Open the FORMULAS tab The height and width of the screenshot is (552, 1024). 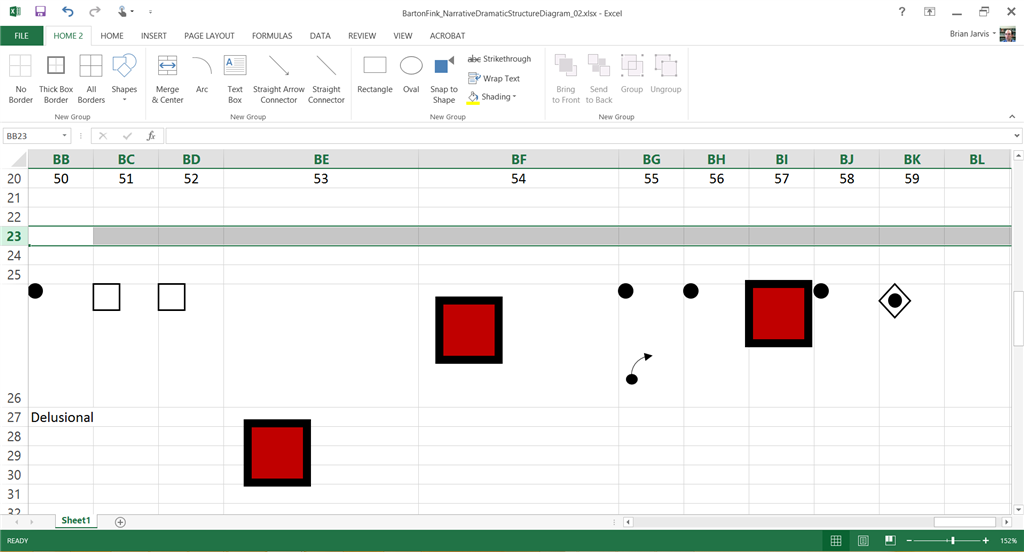272,36
